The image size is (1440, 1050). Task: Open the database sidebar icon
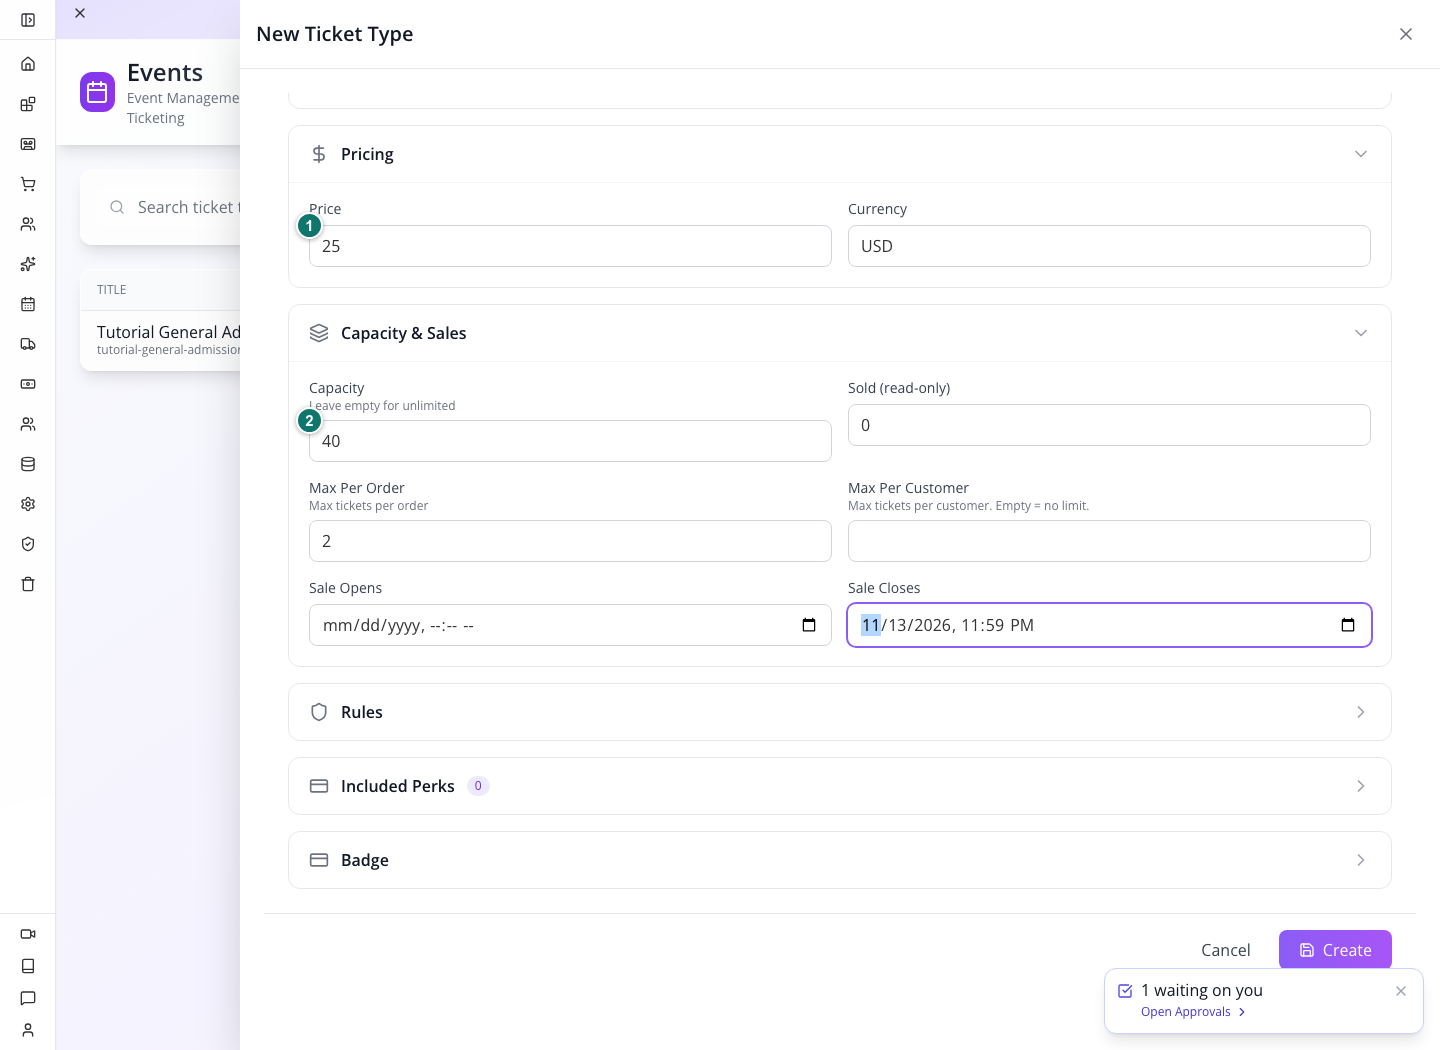coord(28,464)
